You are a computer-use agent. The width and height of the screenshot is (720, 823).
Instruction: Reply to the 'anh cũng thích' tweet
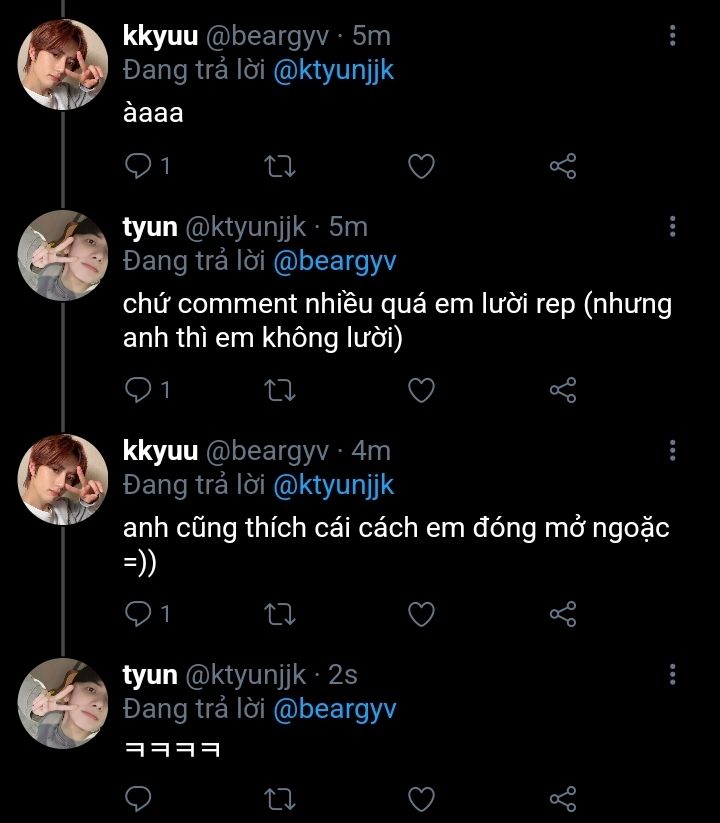click(137, 612)
